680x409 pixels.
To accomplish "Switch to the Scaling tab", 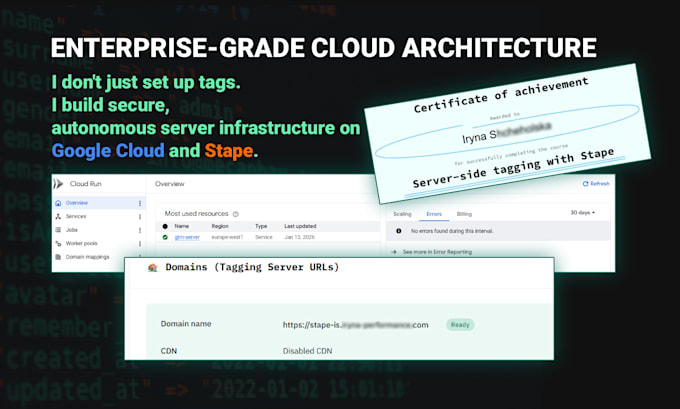I will click(x=402, y=214).
